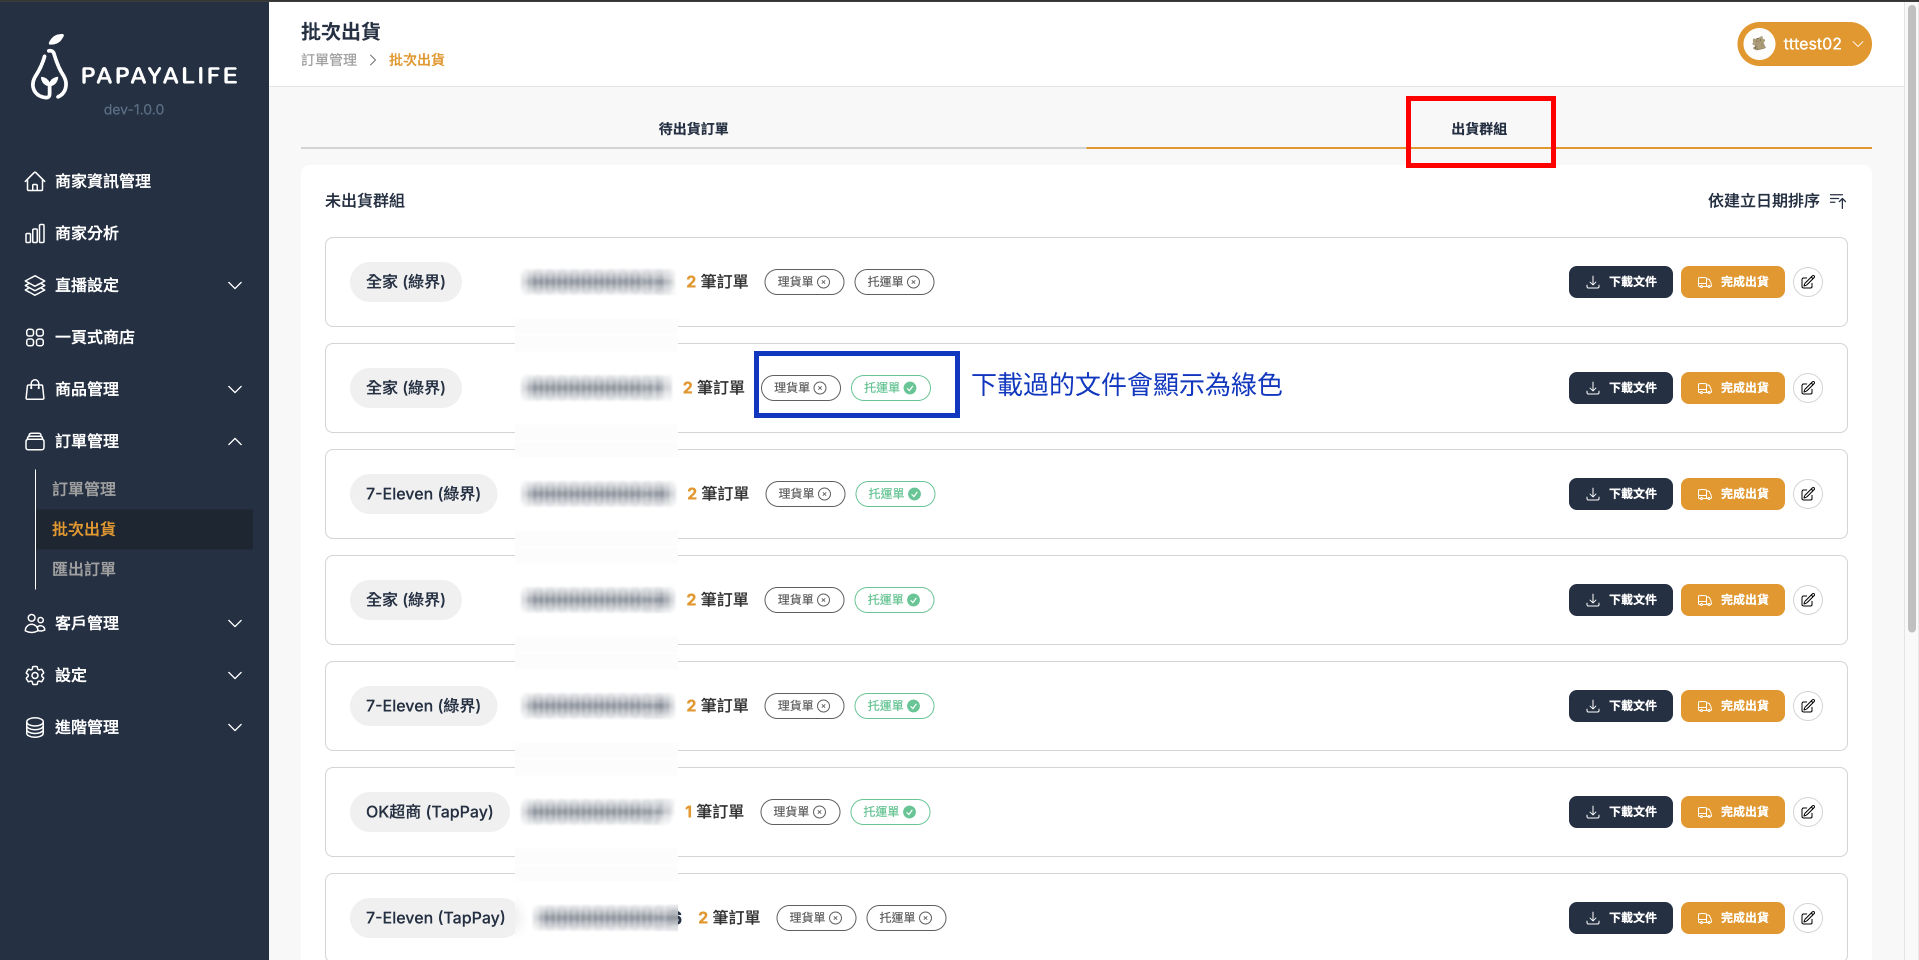Open the tttest02 user dropdown

(1804, 44)
